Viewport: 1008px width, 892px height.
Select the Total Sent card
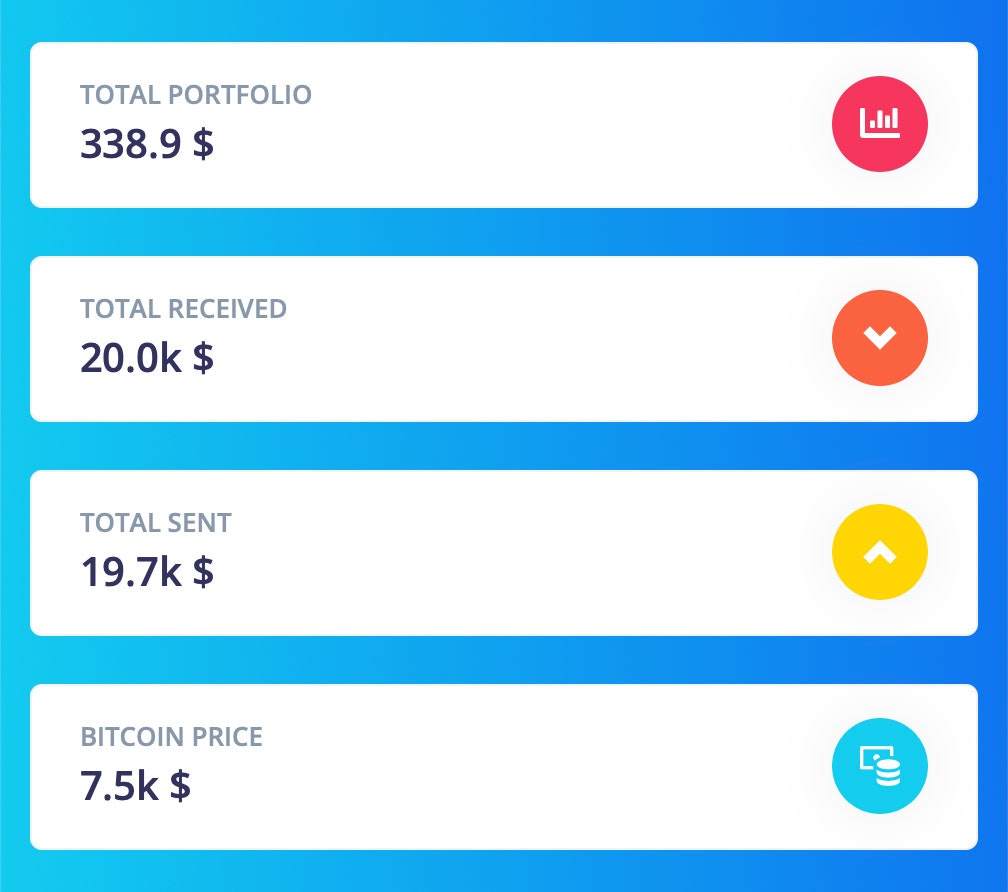click(x=504, y=552)
